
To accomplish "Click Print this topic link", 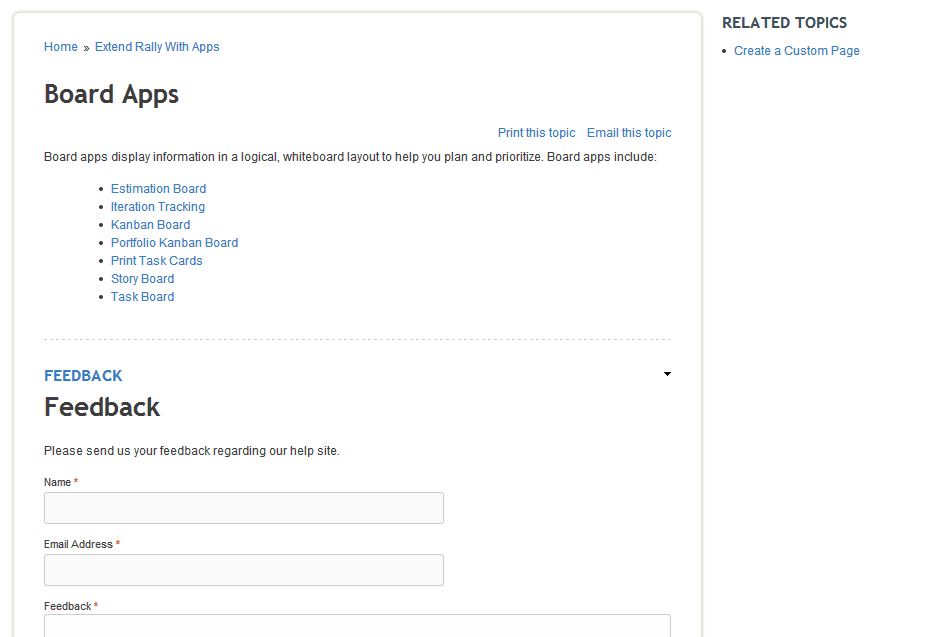I will [536, 133].
